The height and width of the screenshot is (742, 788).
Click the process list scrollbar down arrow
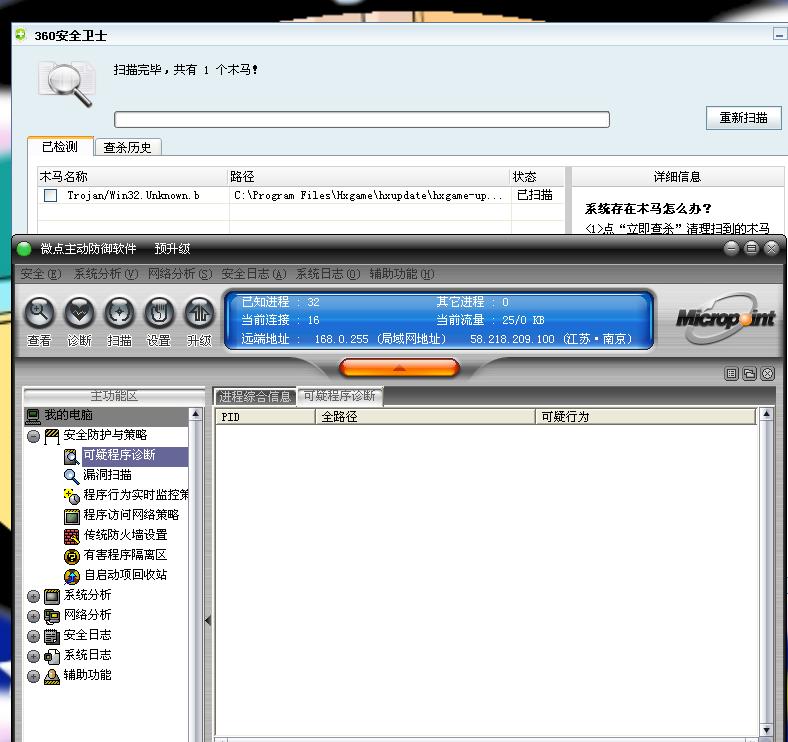(766, 730)
